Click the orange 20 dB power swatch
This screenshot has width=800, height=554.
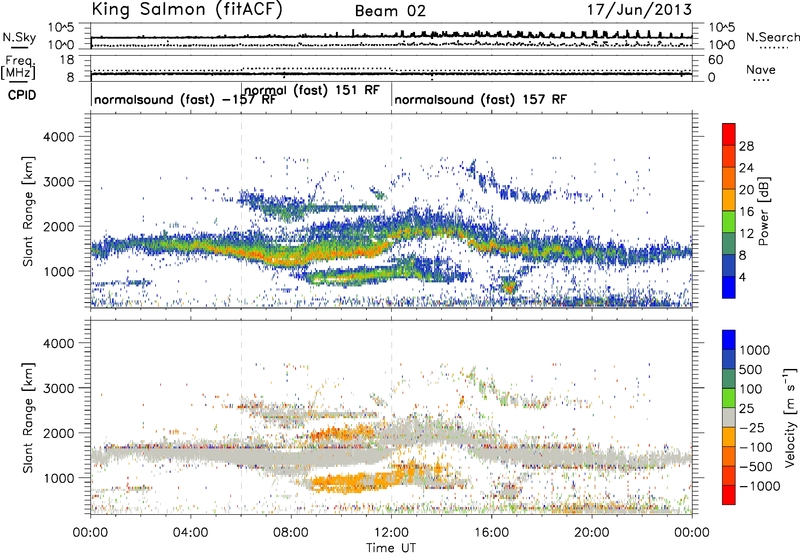tap(729, 199)
